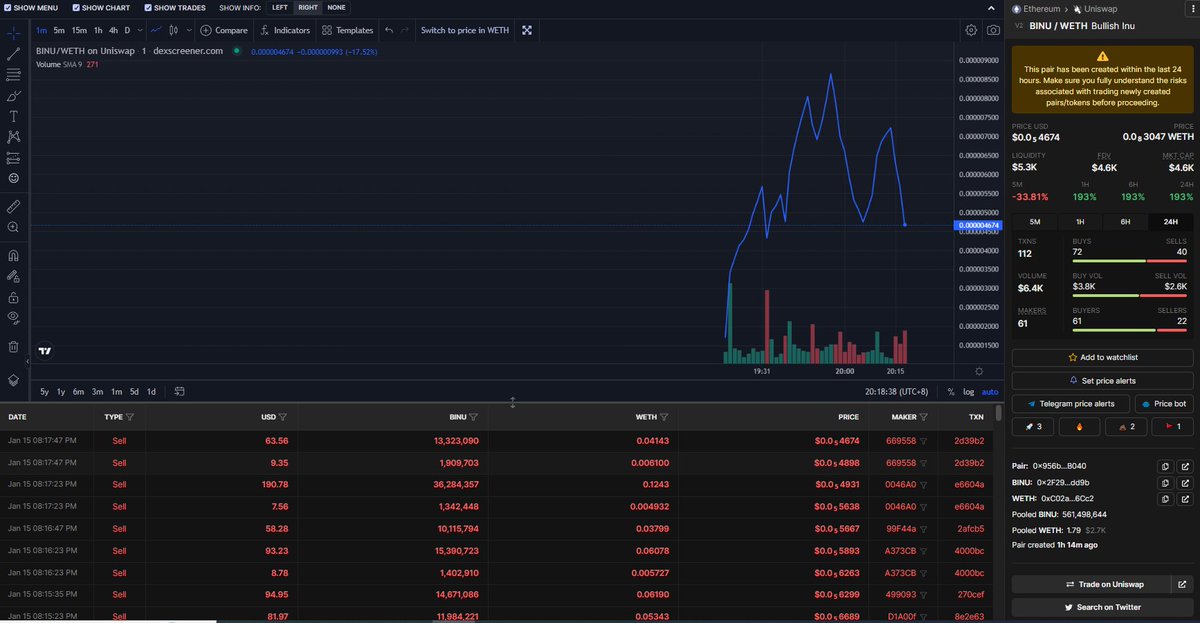Toggle magnet mode in the drawing toolbar
Image resolution: width=1200 pixels, height=623 pixels.
tap(14, 256)
